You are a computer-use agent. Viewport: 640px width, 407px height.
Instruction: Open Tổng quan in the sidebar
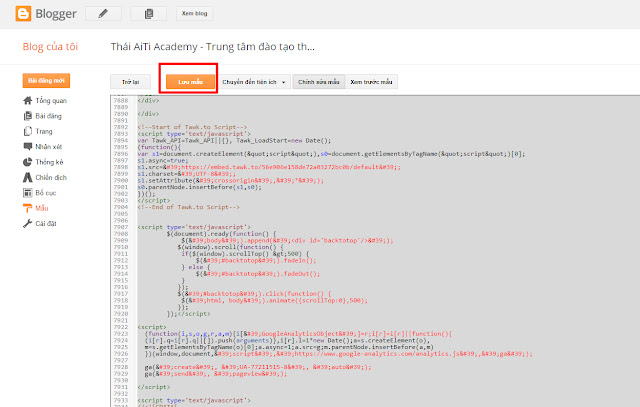tap(51, 100)
